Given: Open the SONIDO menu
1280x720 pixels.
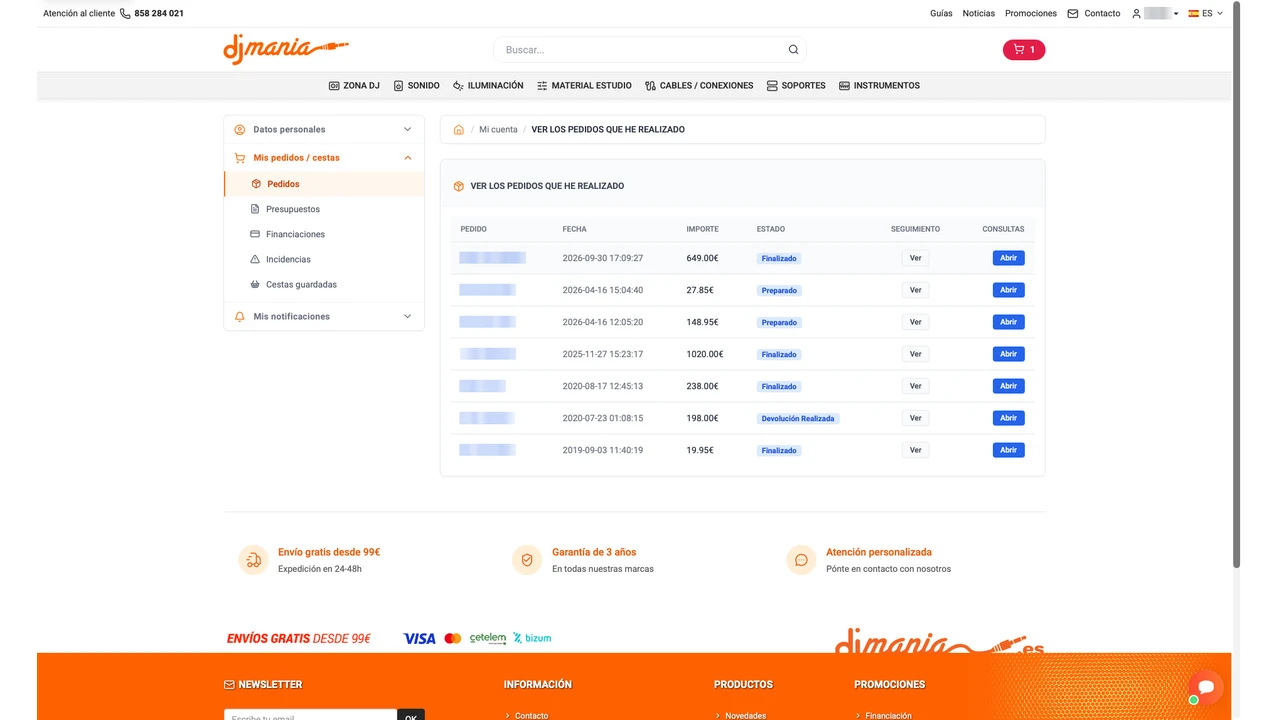Looking at the screenshot, I should tap(416, 86).
